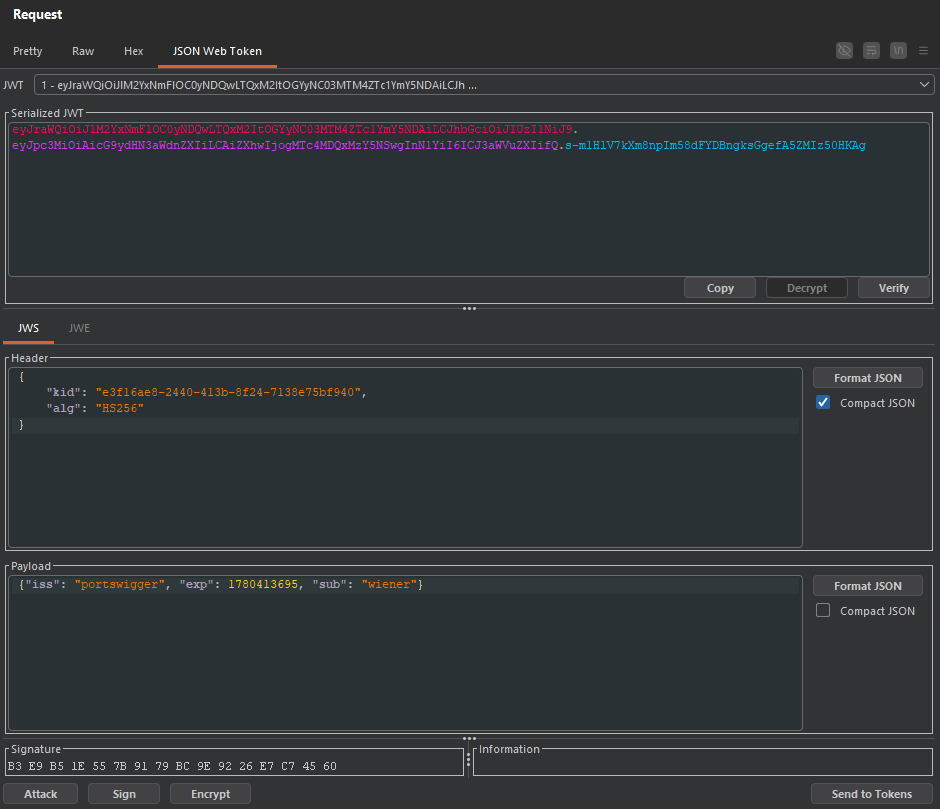Screen dimensions: 940x809
Task: Toggle the word wrap icon in Request toolbar
Action: coord(871,50)
